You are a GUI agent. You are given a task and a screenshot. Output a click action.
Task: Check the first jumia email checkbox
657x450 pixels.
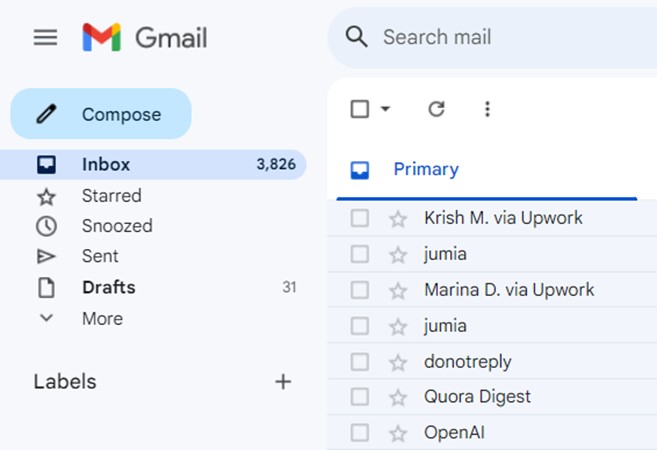point(360,254)
